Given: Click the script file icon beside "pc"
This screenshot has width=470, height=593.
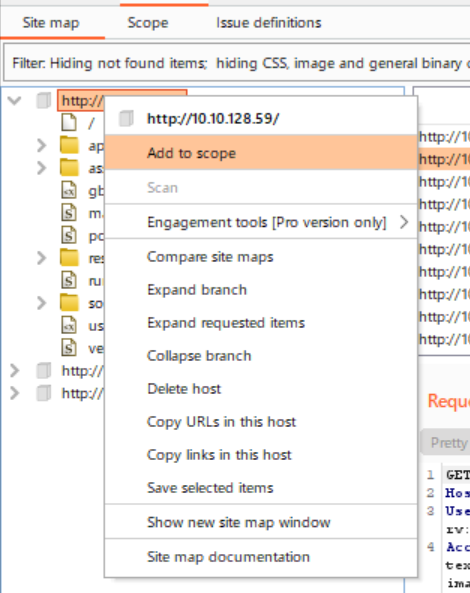Looking at the screenshot, I should click(69, 236).
